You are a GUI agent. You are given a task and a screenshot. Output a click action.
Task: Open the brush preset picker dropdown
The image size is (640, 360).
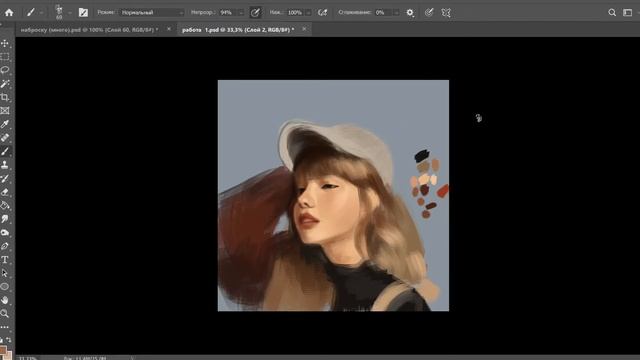[x=70, y=13]
